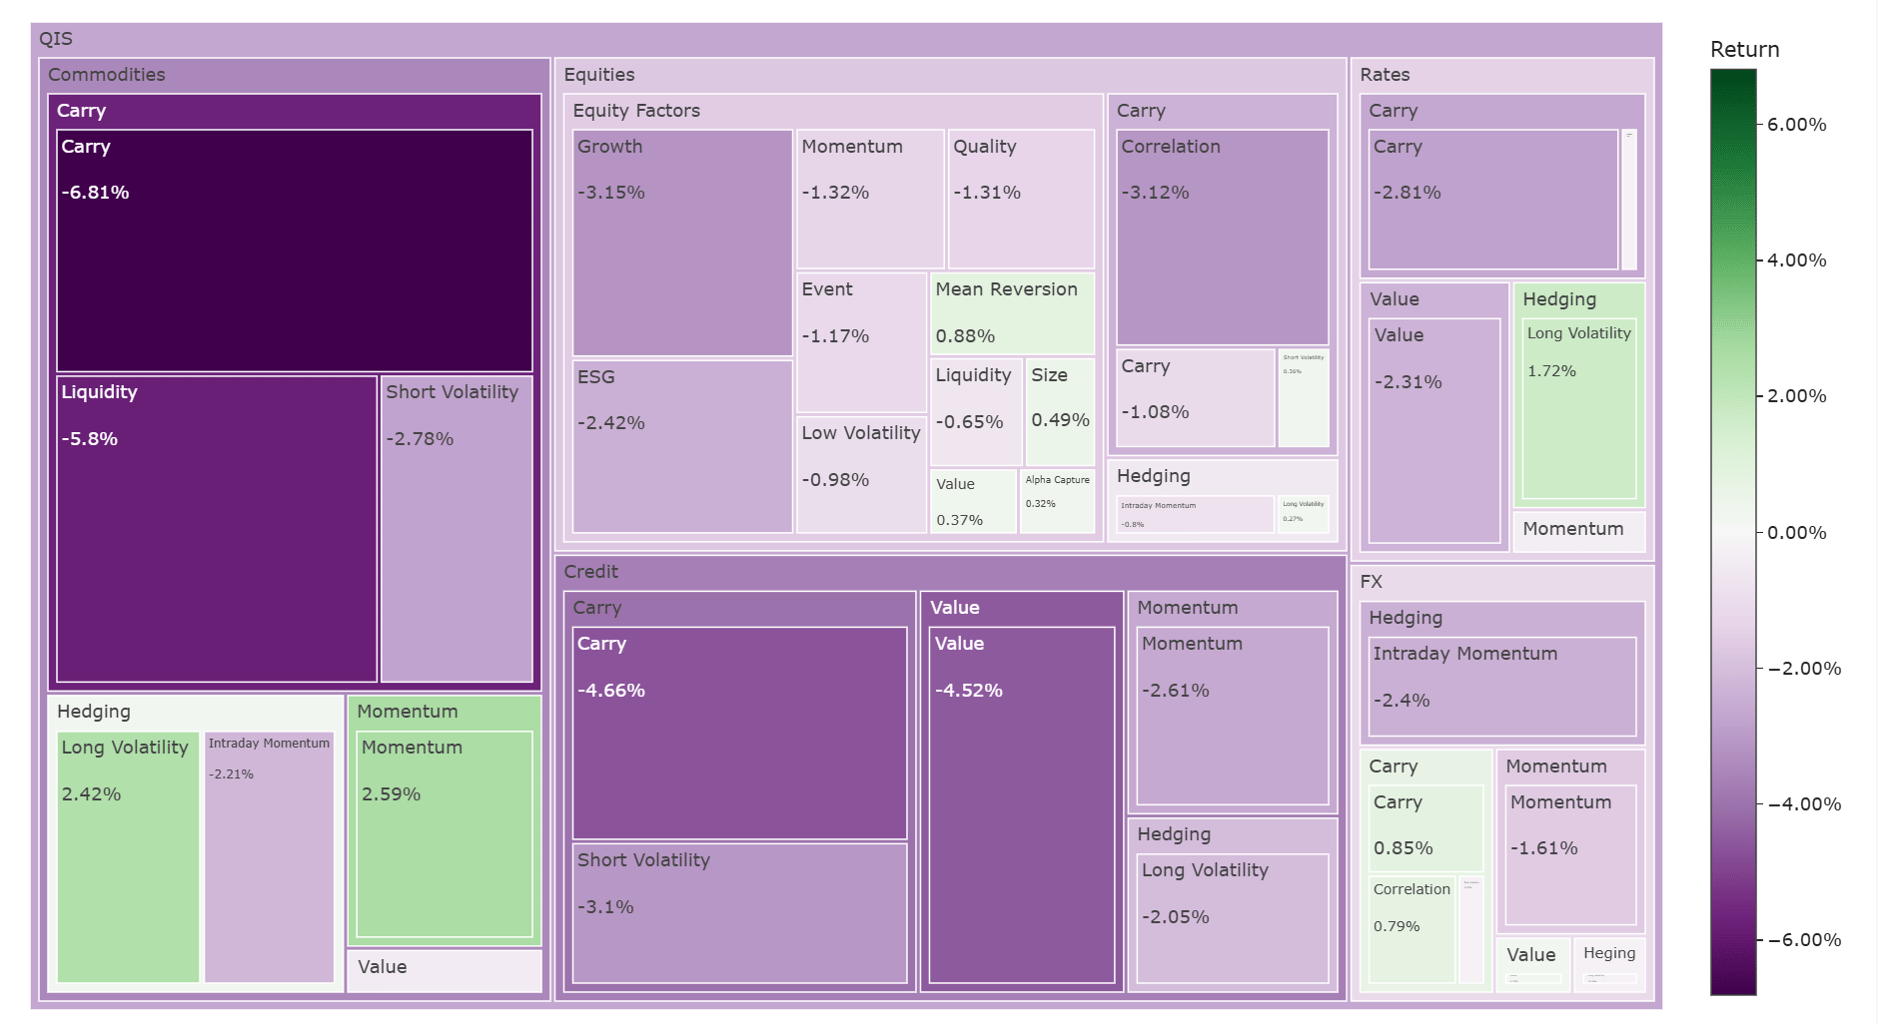Screen dimensions: 1878x1025
Task: Click the Credit Short Volatility -3.1% tile
Action: tap(739, 914)
